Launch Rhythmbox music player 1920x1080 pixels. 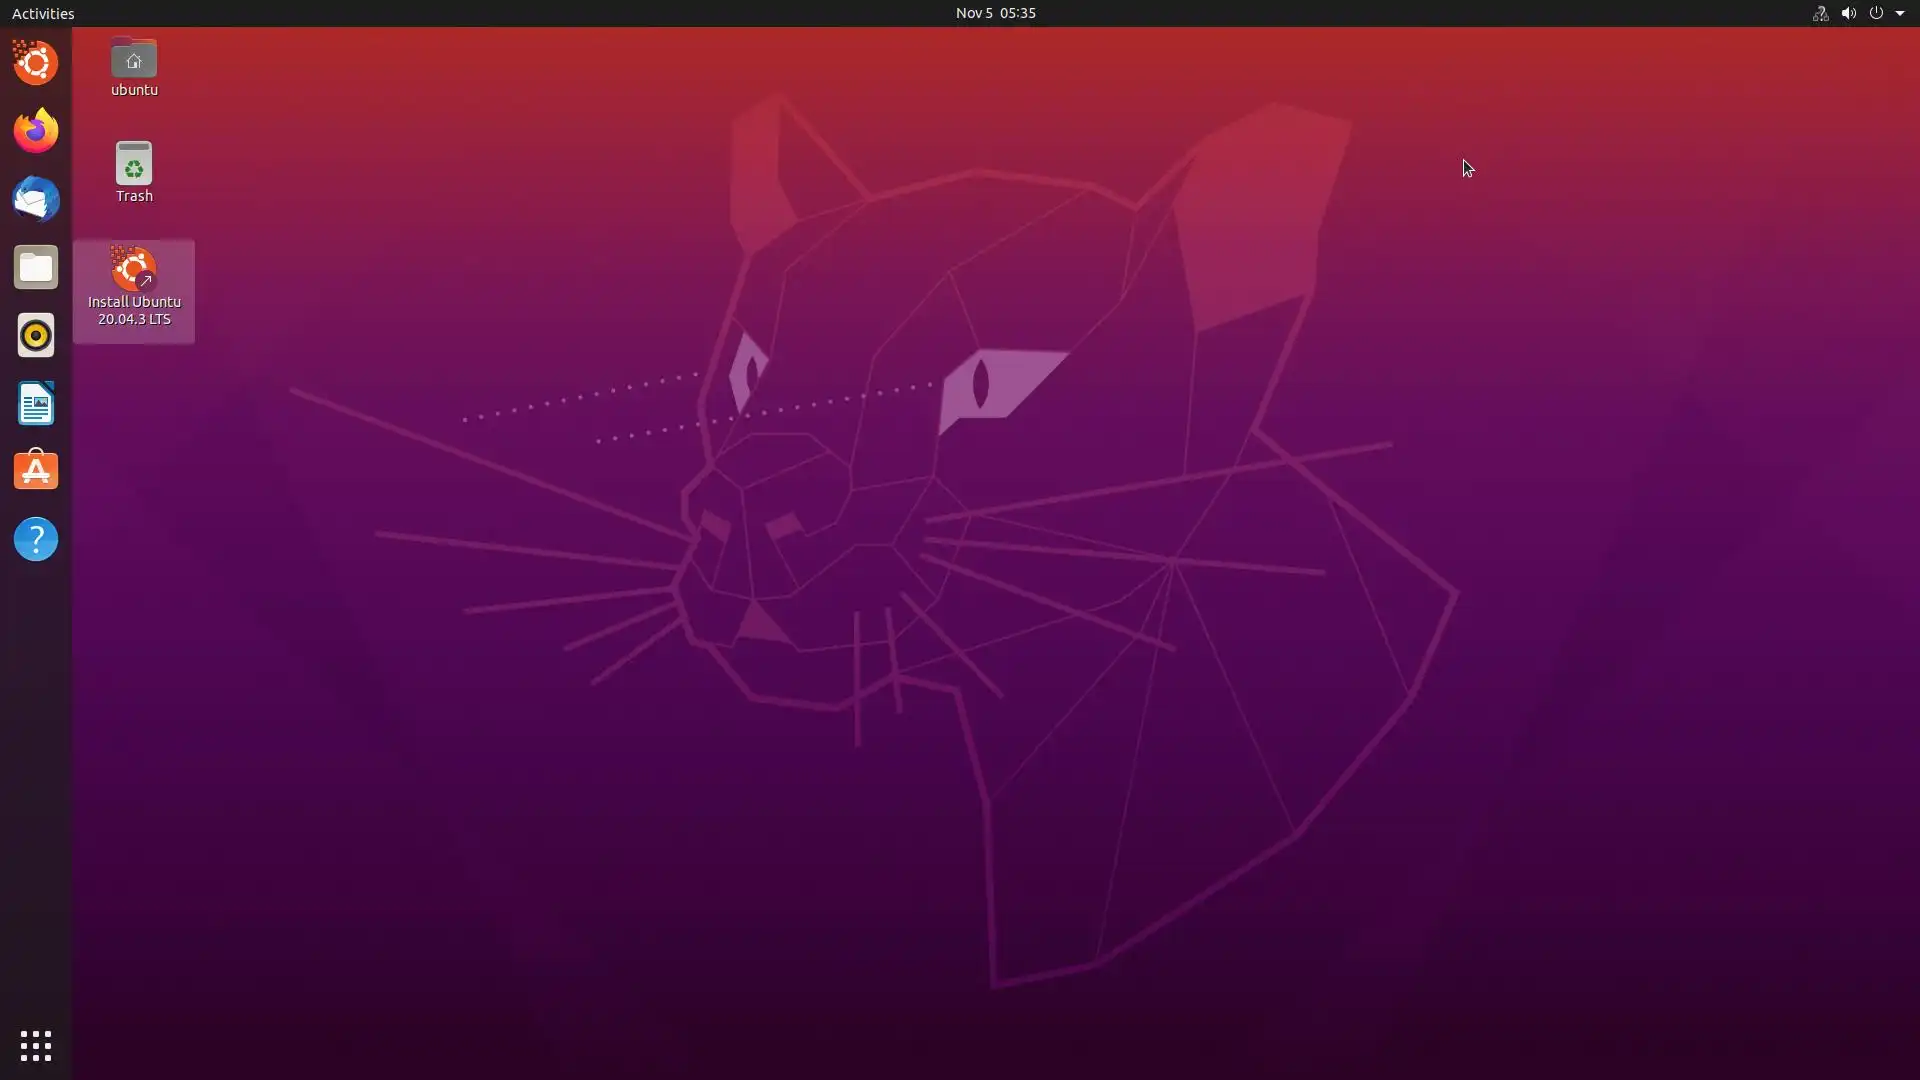coord(36,335)
